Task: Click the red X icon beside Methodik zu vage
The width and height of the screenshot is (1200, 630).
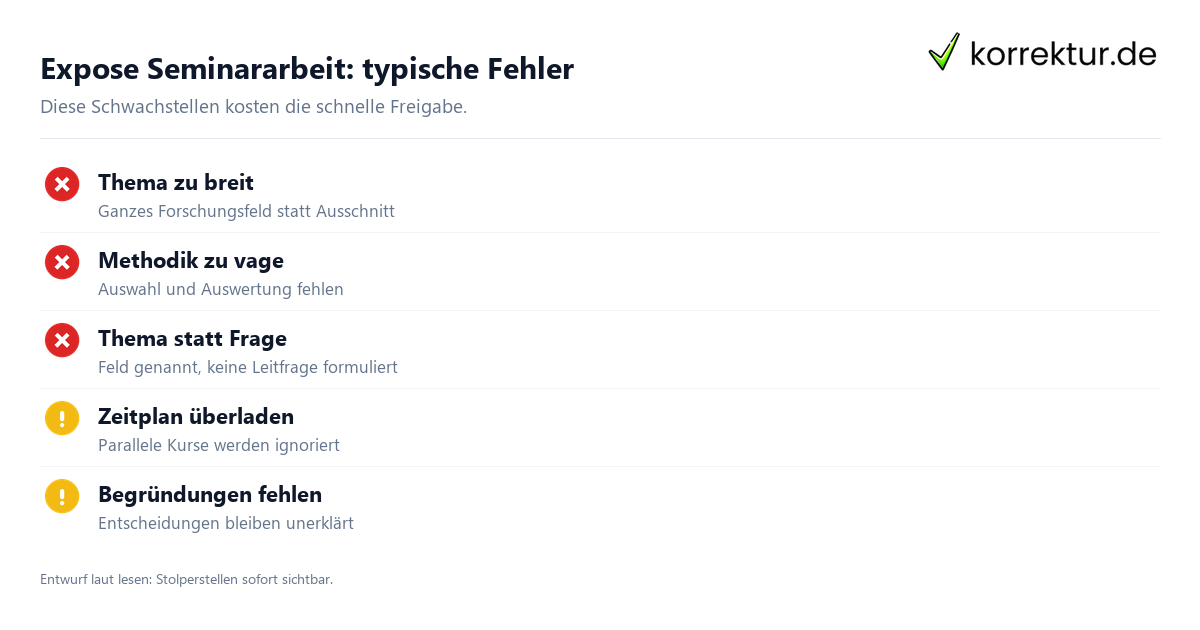Action: coord(62,262)
